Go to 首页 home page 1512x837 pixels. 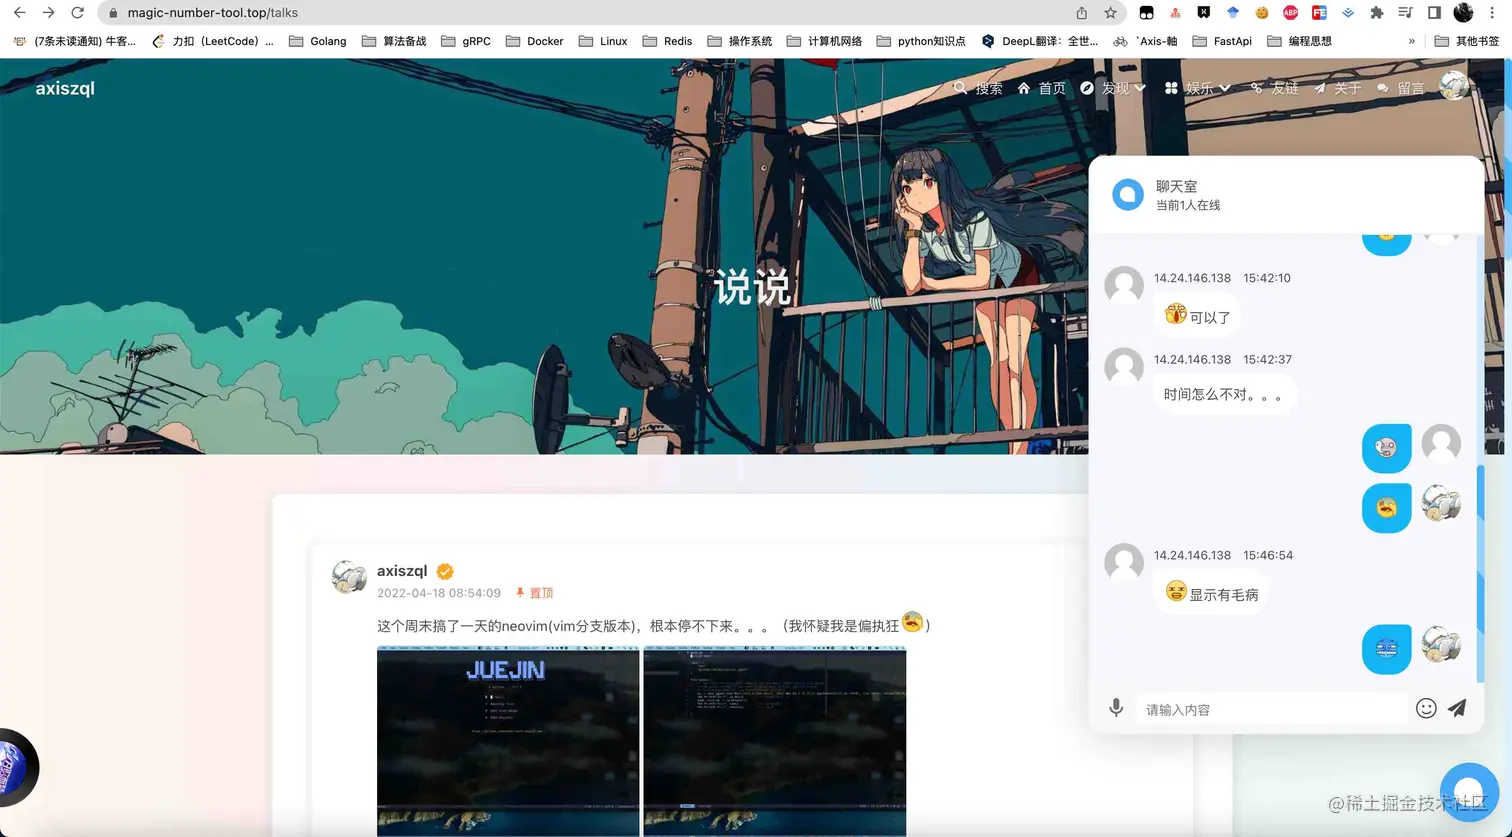point(1041,88)
